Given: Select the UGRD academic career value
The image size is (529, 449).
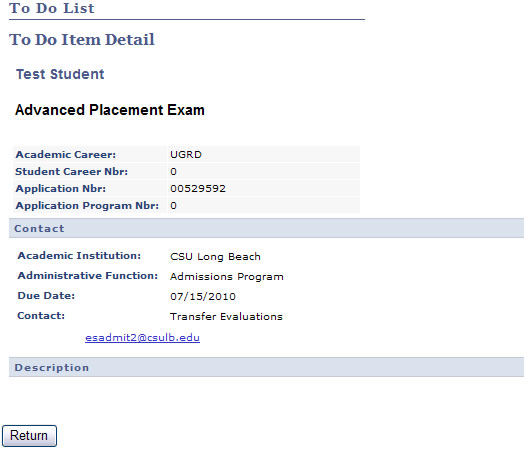Looking at the screenshot, I should click(186, 155).
